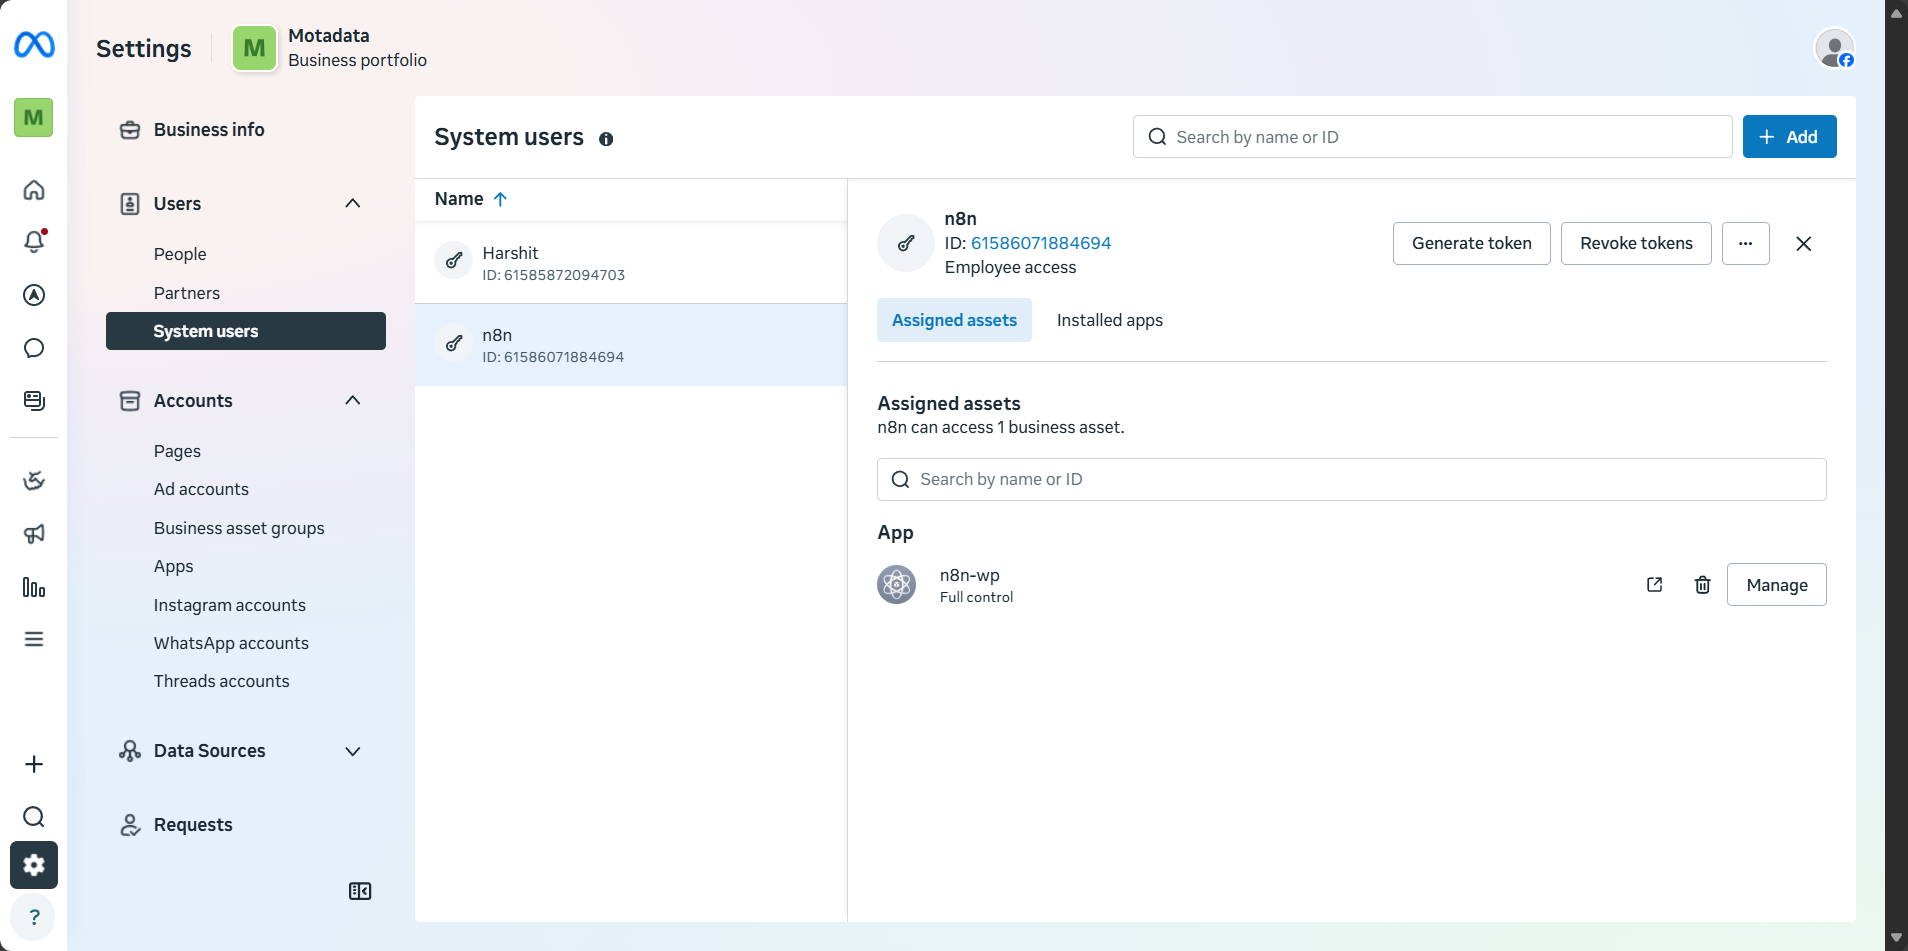Collapse the Accounts section chevron
The height and width of the screenshot is (951, 1908).
tap(353, 400)
